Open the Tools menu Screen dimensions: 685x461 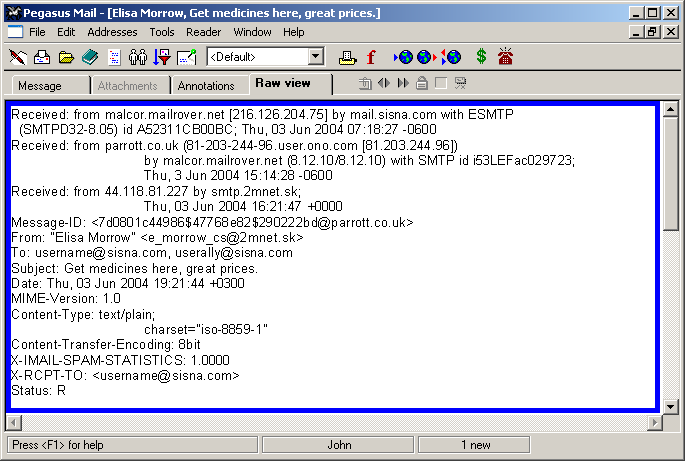[162, 32]
